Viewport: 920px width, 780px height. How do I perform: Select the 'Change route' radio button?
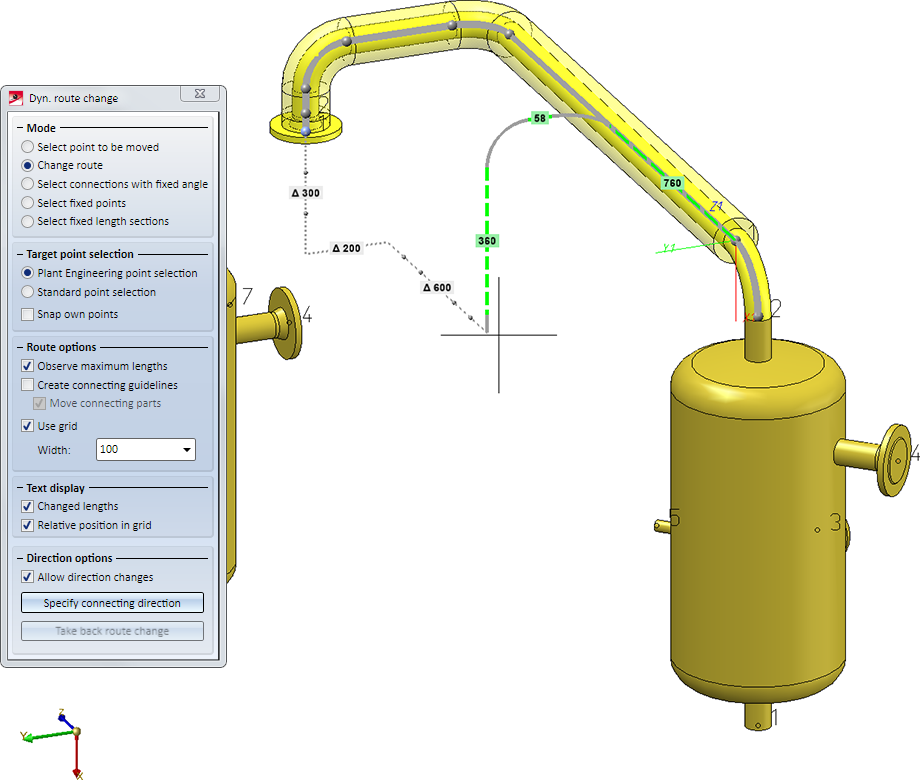point(28,166)
